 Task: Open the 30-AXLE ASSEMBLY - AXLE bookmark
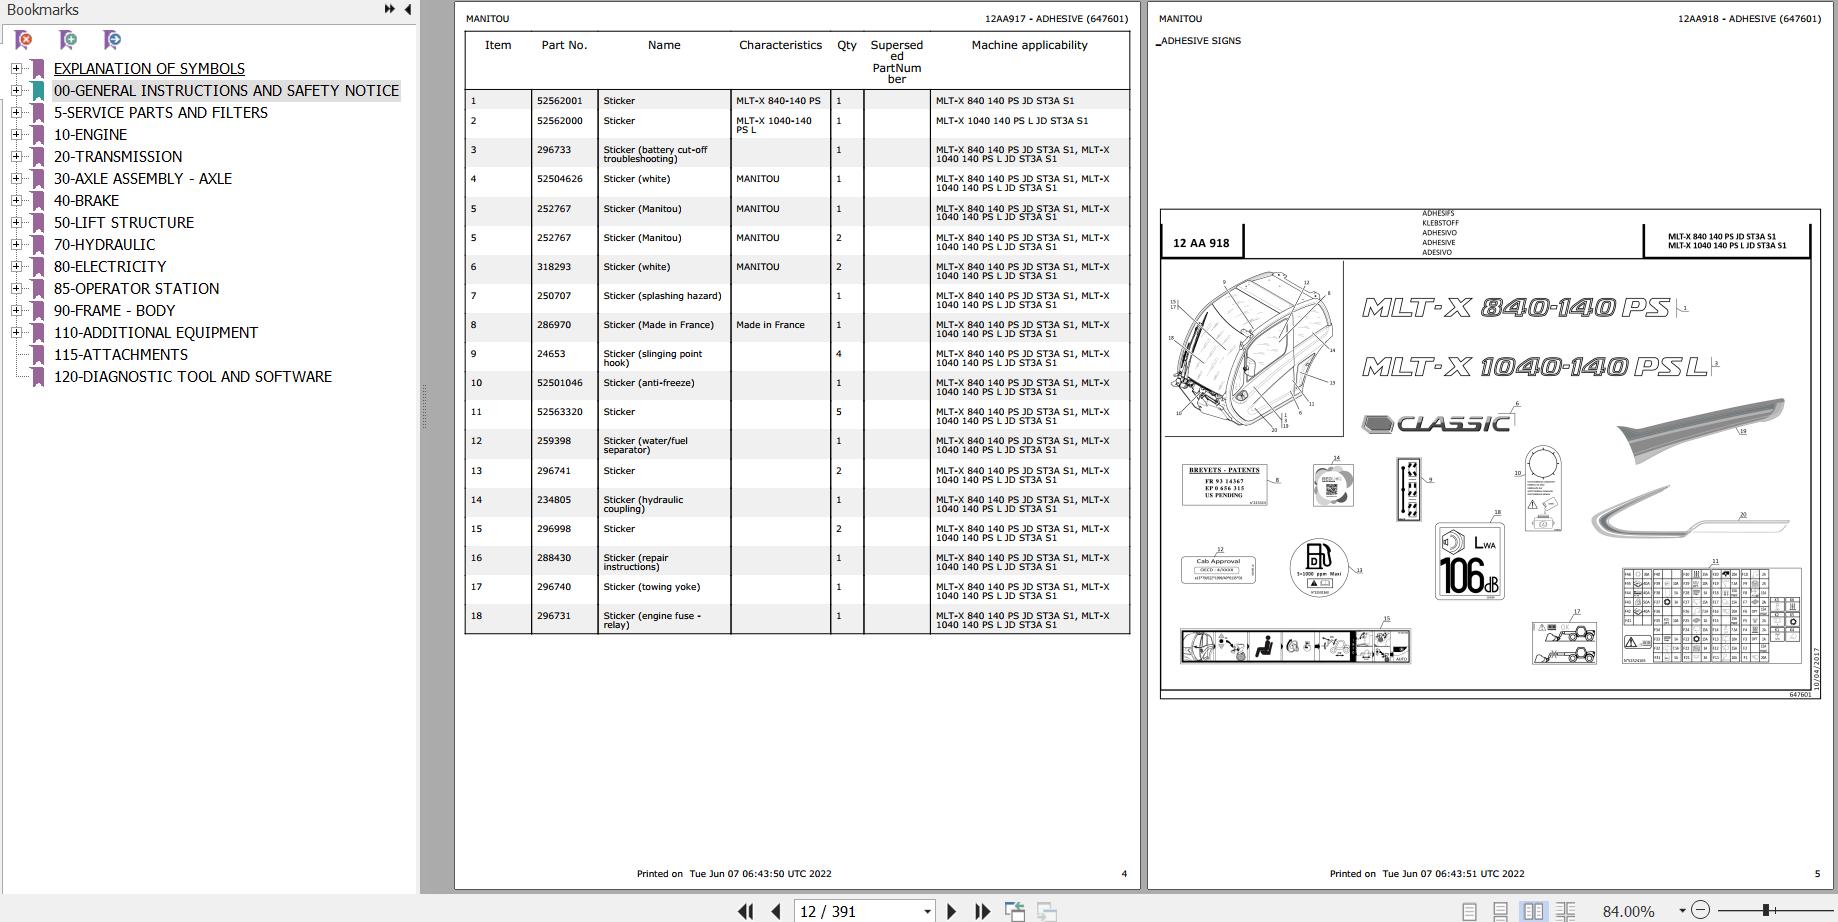tap(143, 179)
